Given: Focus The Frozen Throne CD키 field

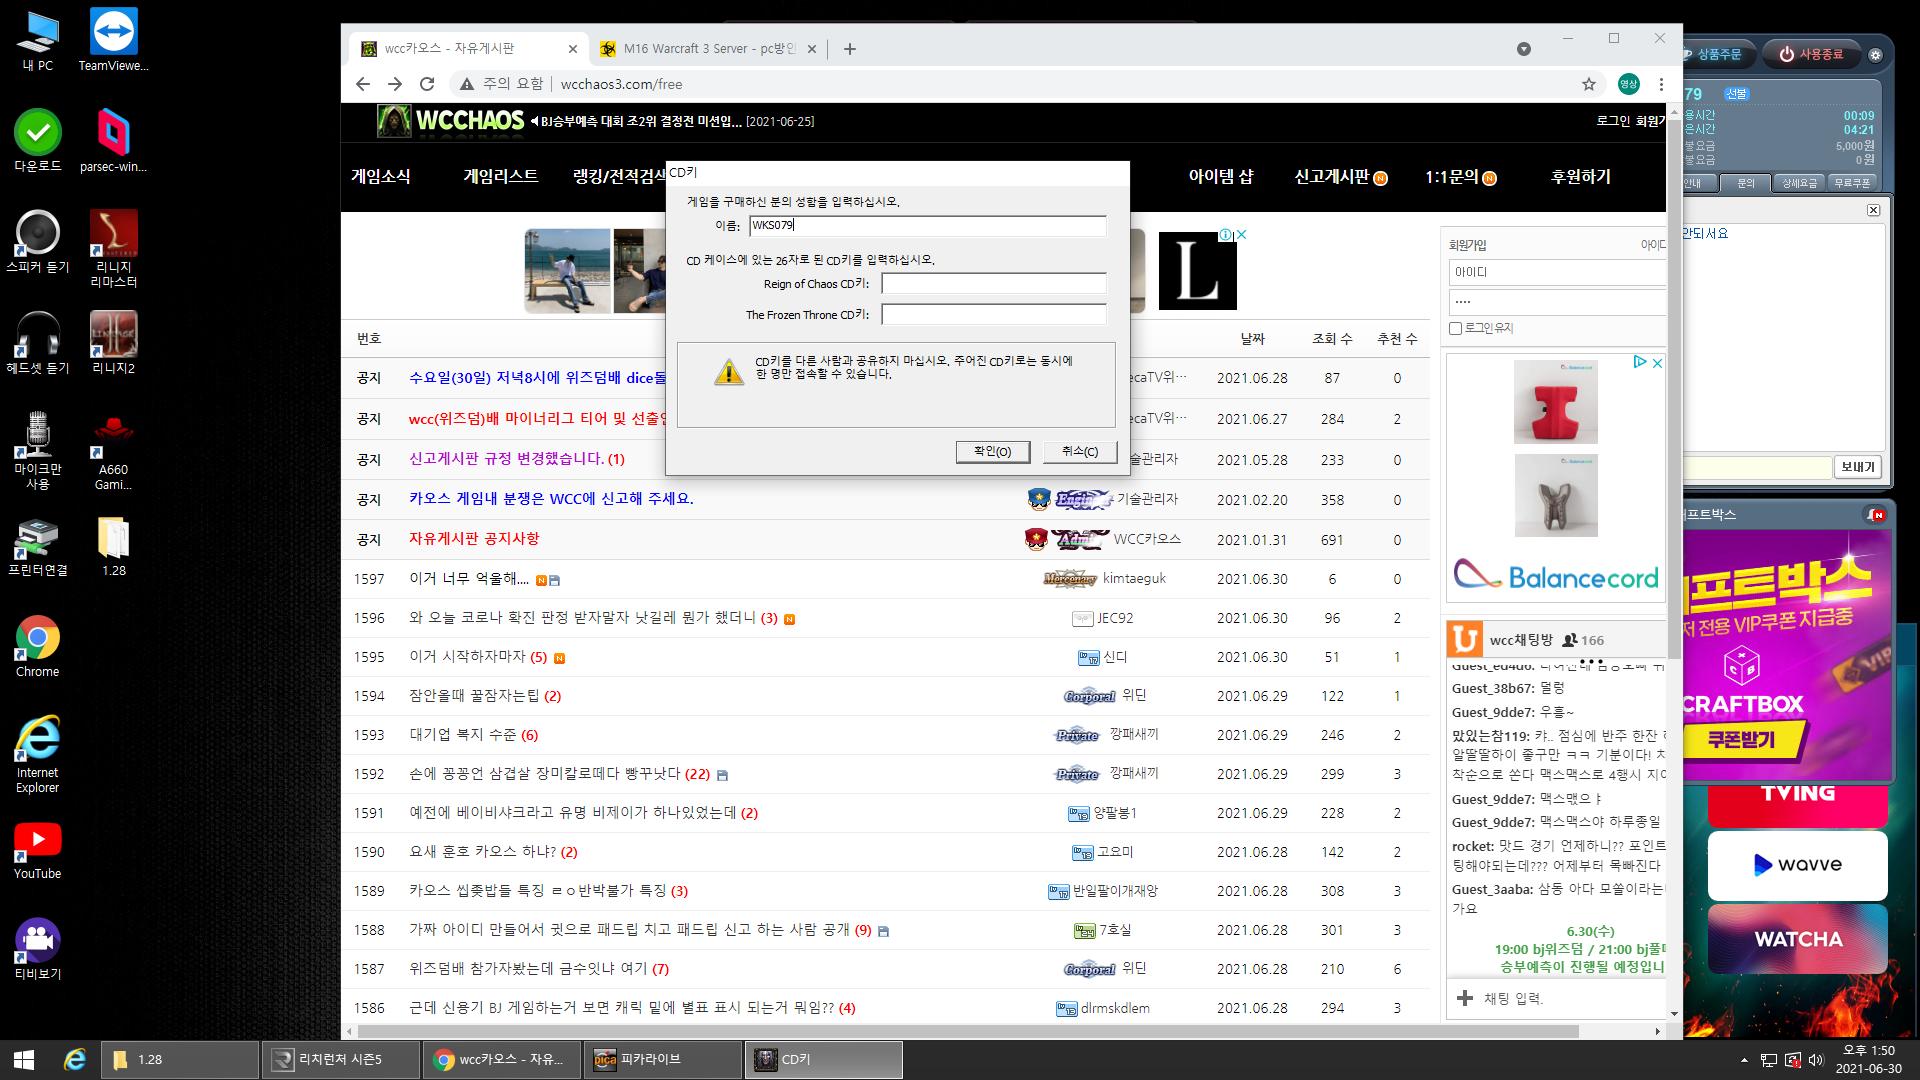Looking at the screenshot, I should 994,315.
